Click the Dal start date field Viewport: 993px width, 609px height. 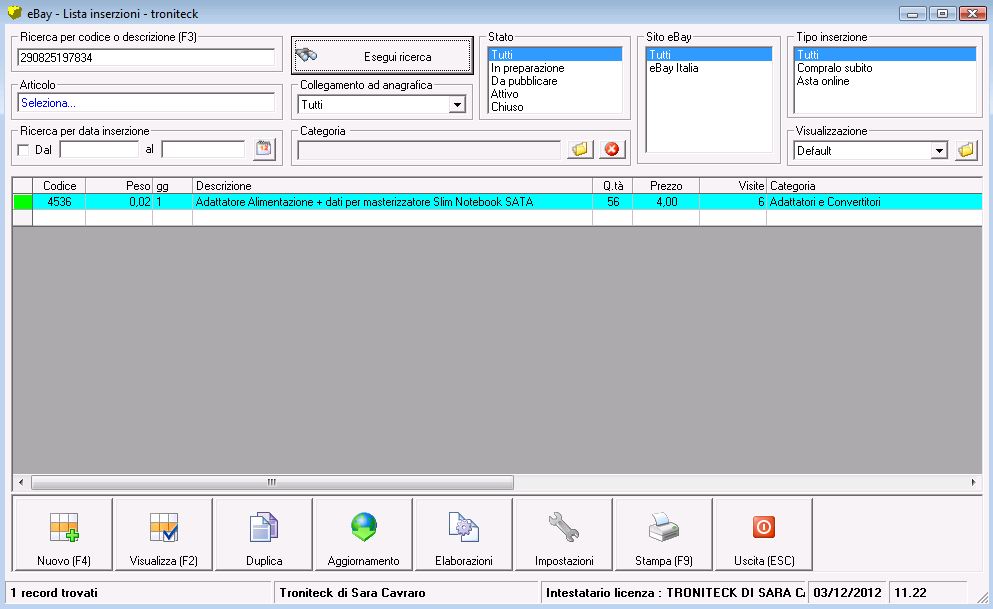99,149
